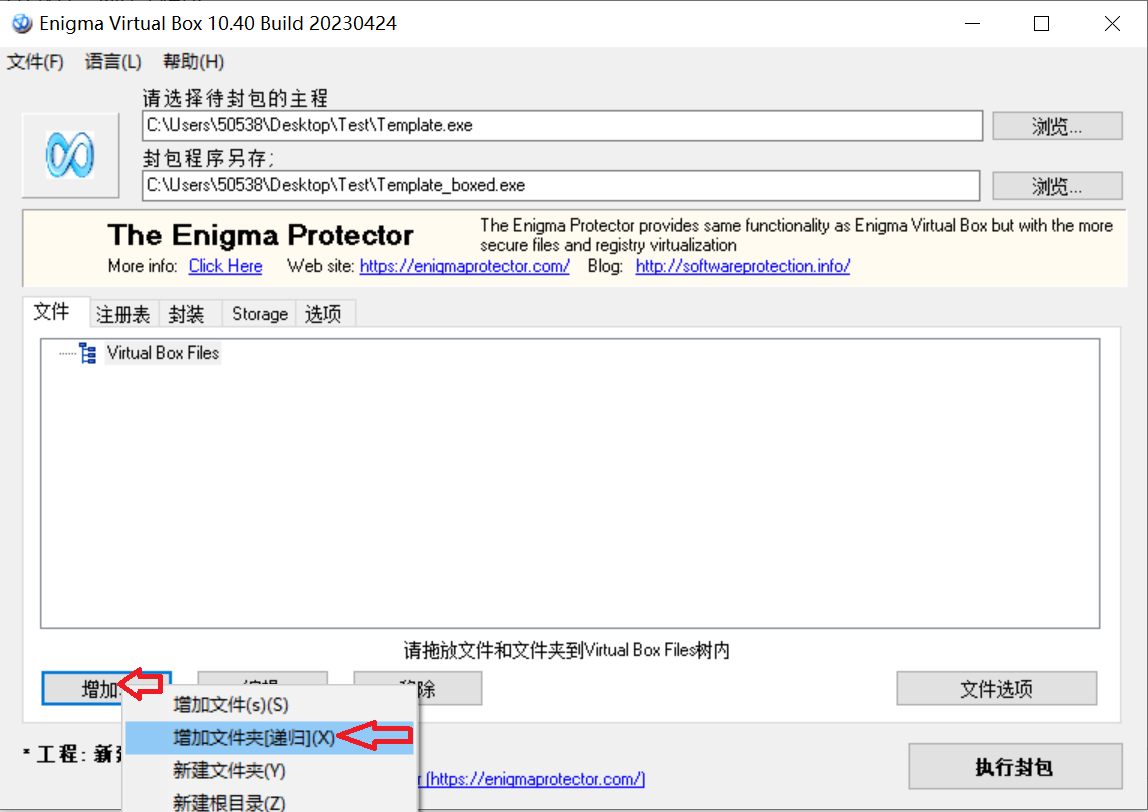Click the Enigma Virtual Box title bar icon
This screenshot has width=1148, height=812.
point(22,23)
